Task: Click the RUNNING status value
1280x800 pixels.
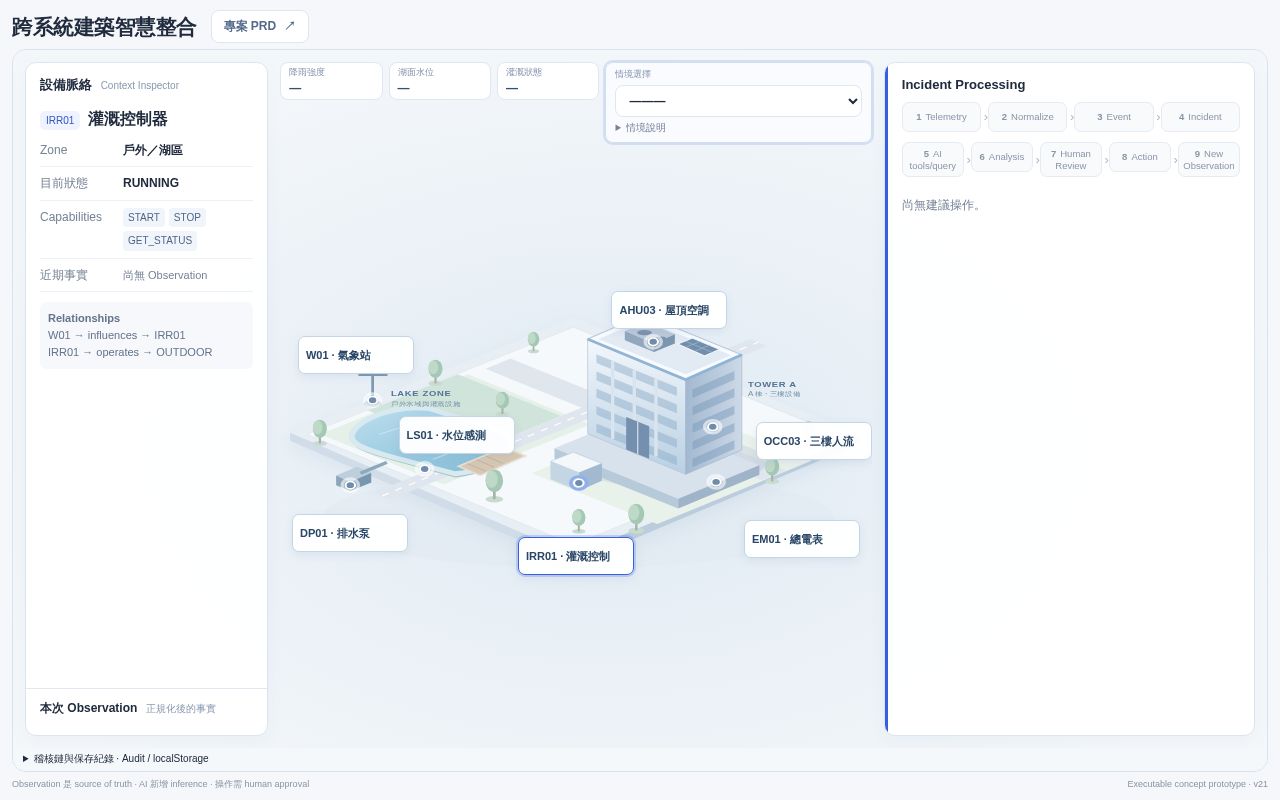Action: click(151, 183)
